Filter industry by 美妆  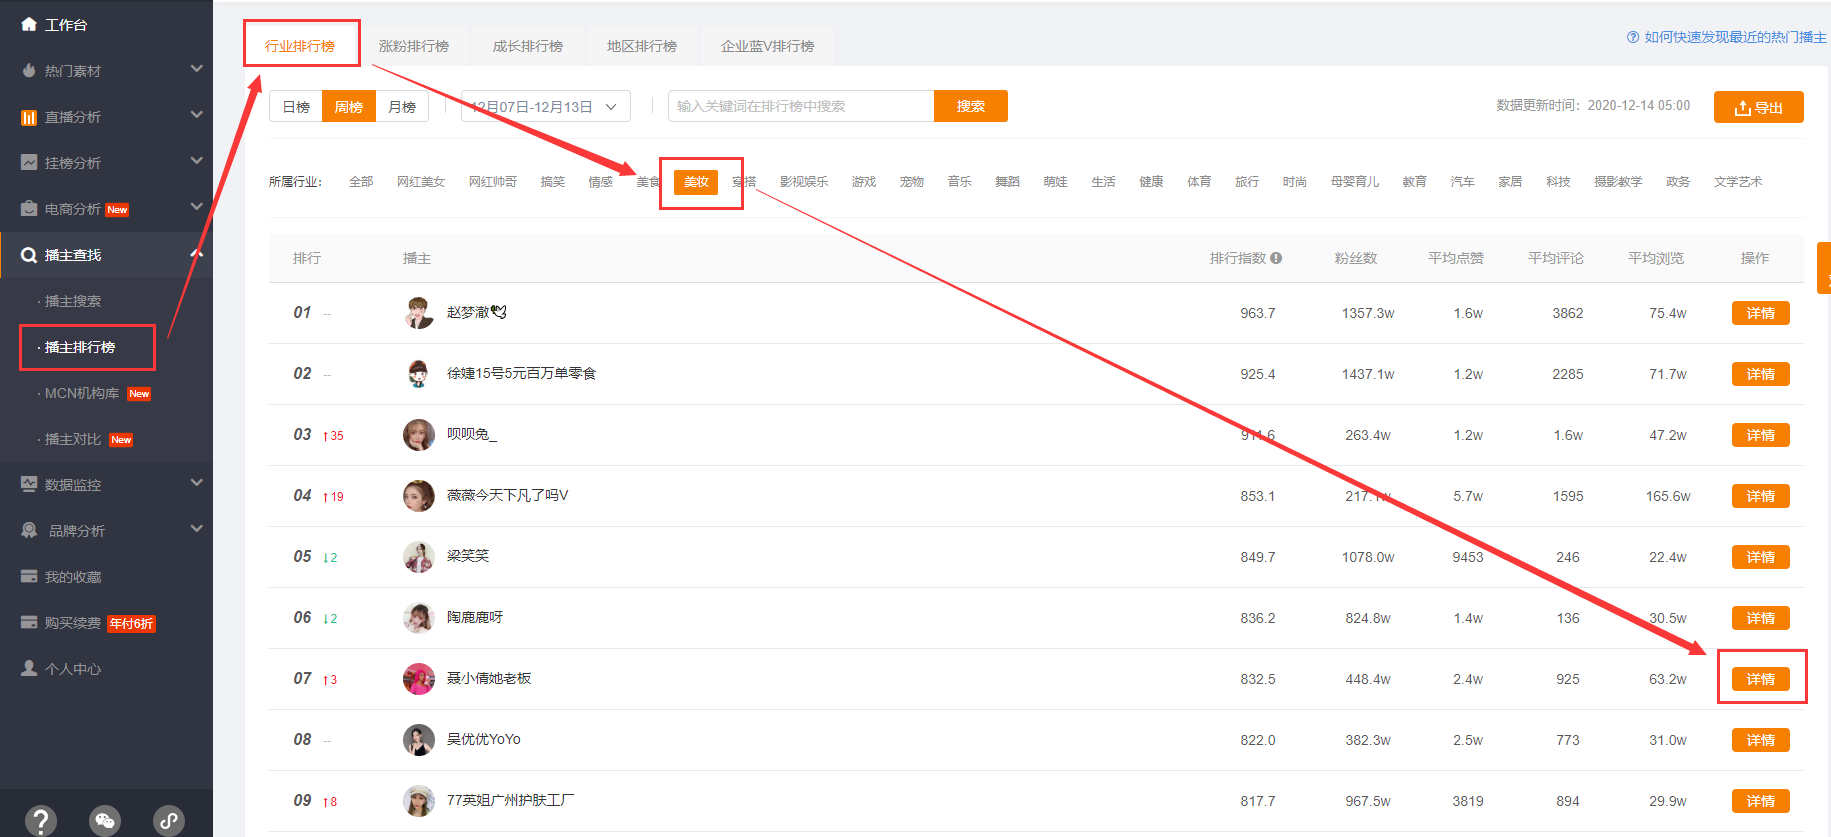coord(696,182)
